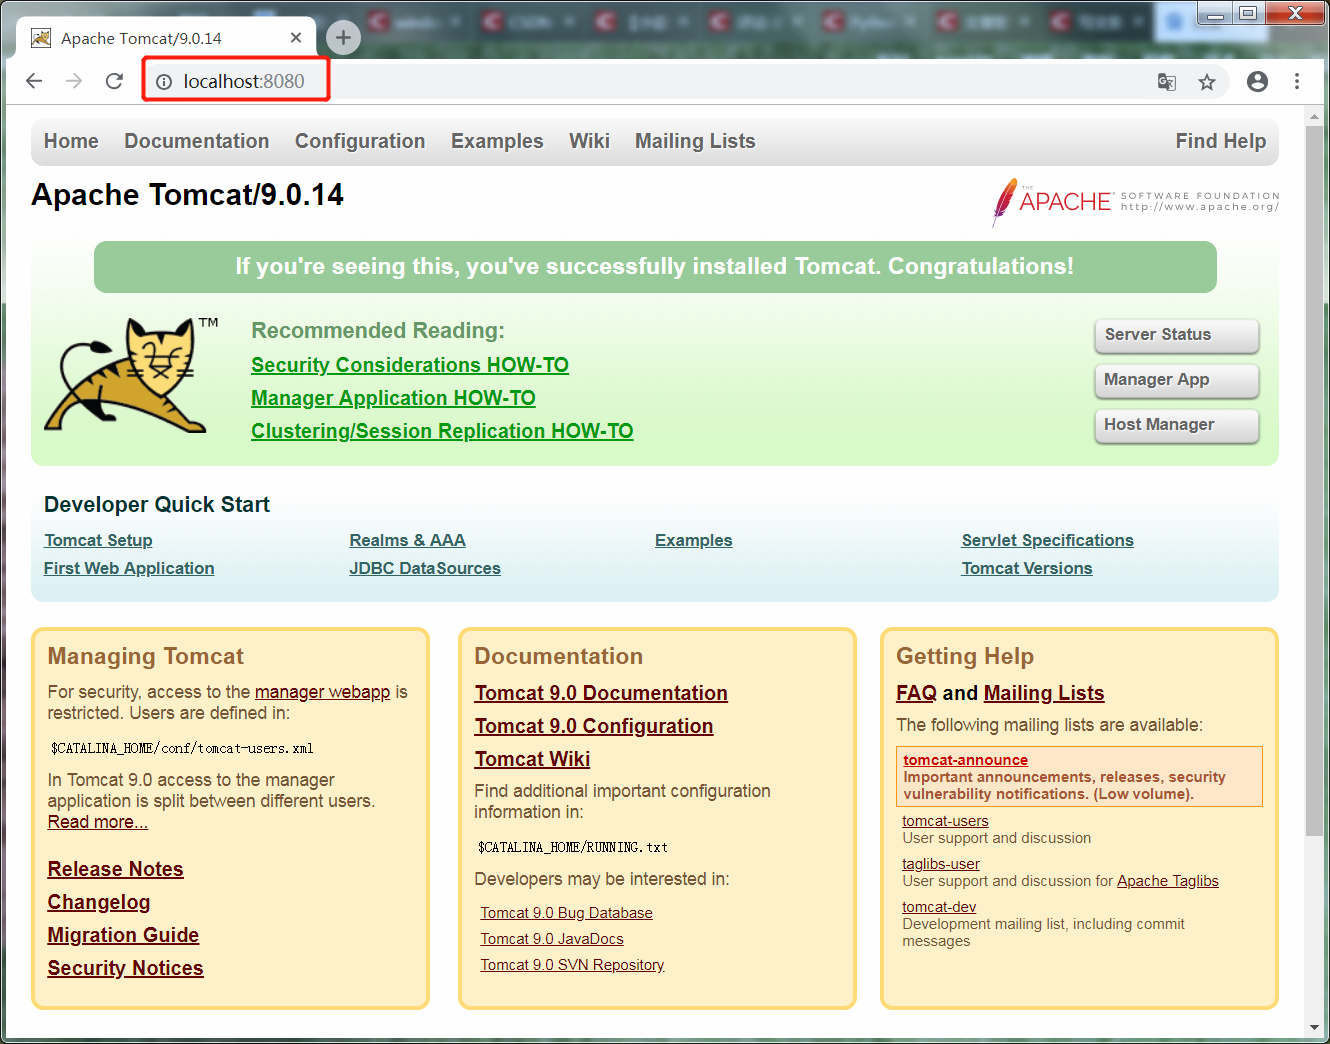The height and width of the screenshot is (1044, 1330).
Task: Go back to the previous page
Action: [x=34, y=81]
